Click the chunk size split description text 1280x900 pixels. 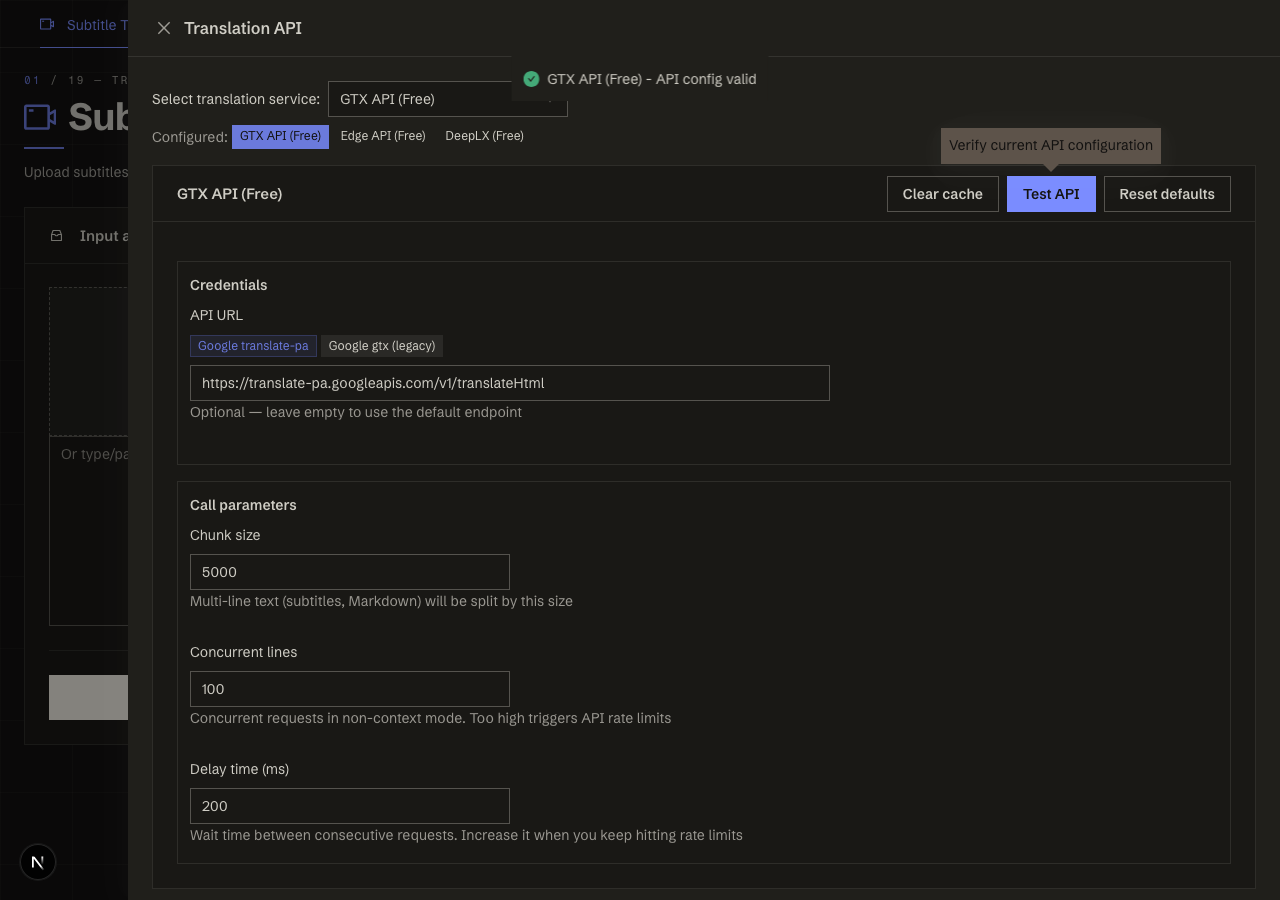click(x=381, y=601)
